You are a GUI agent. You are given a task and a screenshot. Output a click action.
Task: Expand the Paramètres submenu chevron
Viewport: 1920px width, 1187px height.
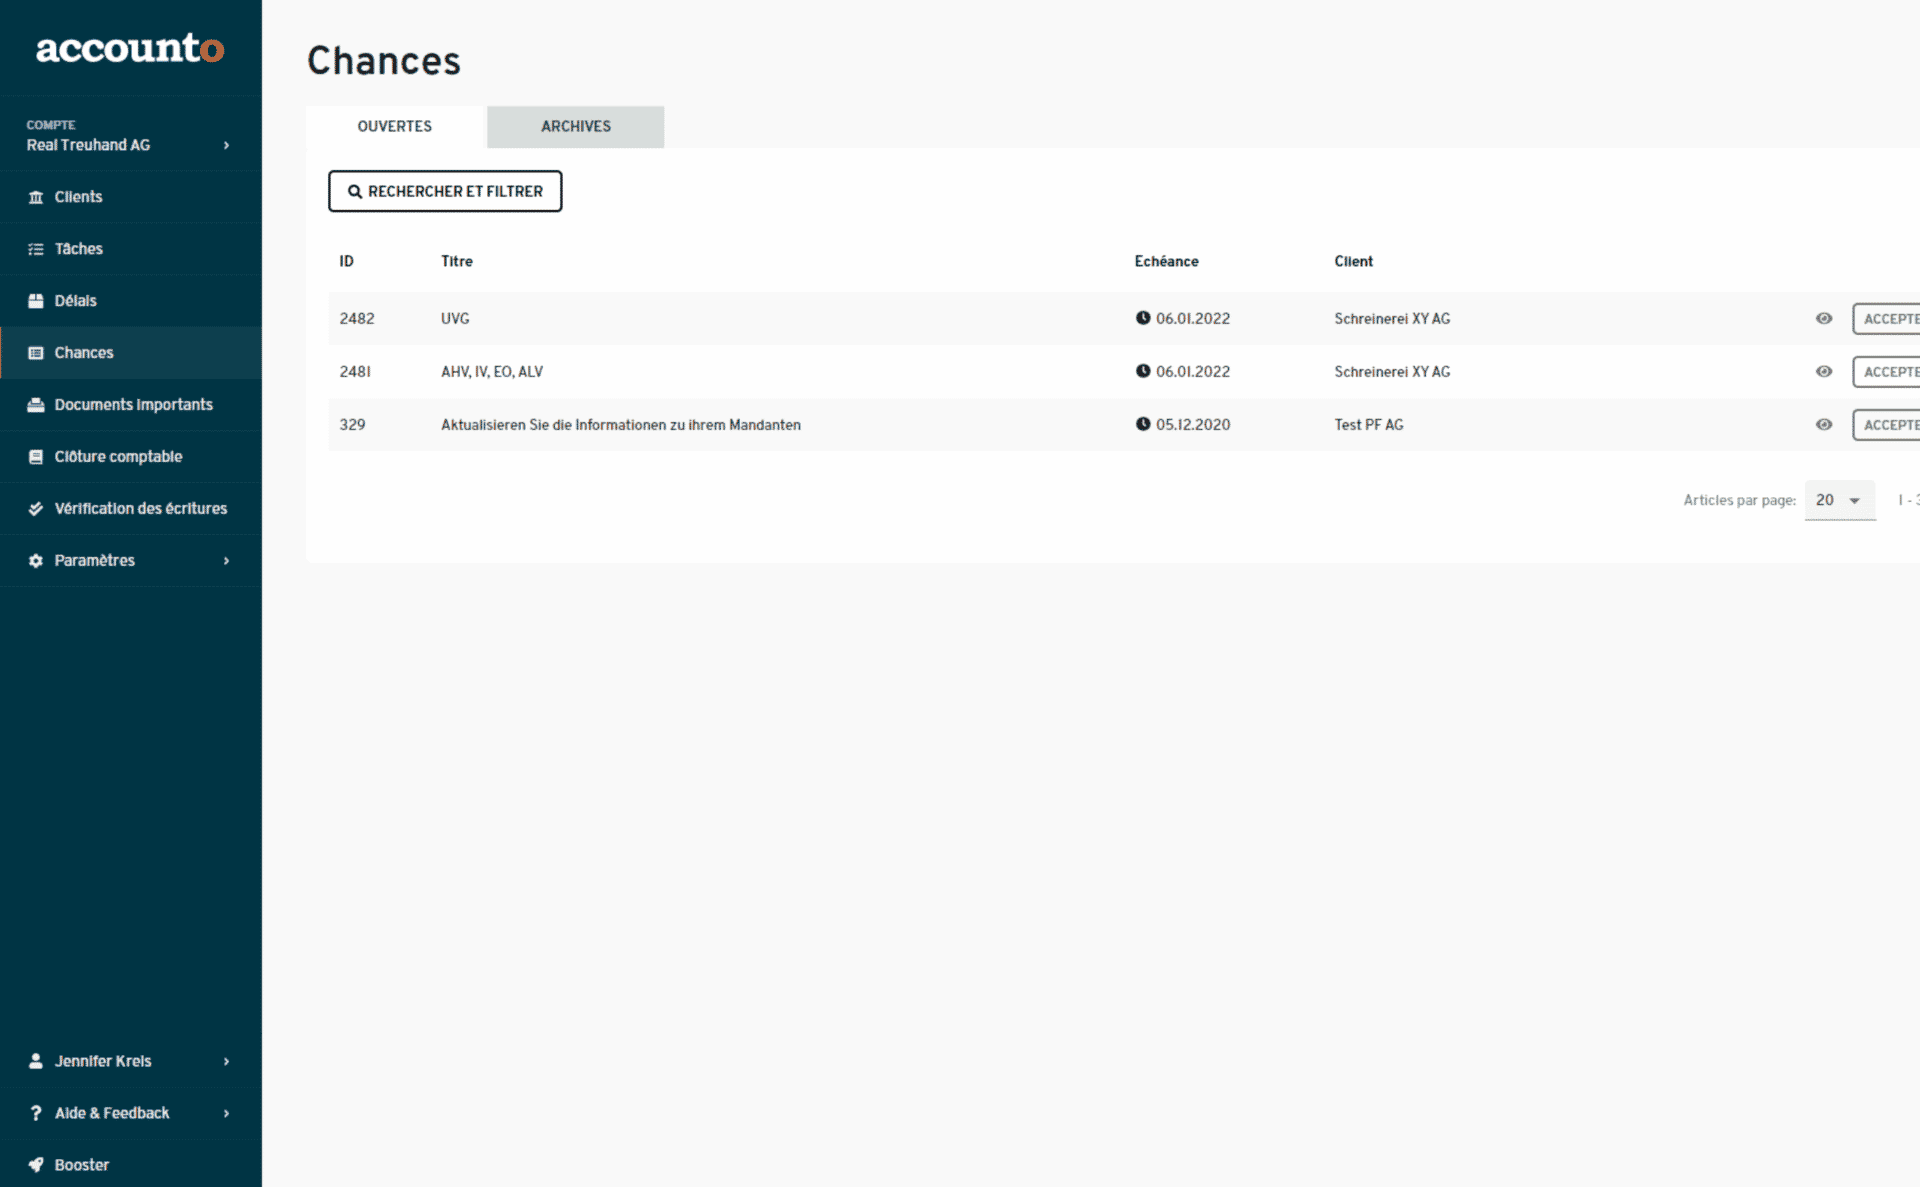pos(227,561)
